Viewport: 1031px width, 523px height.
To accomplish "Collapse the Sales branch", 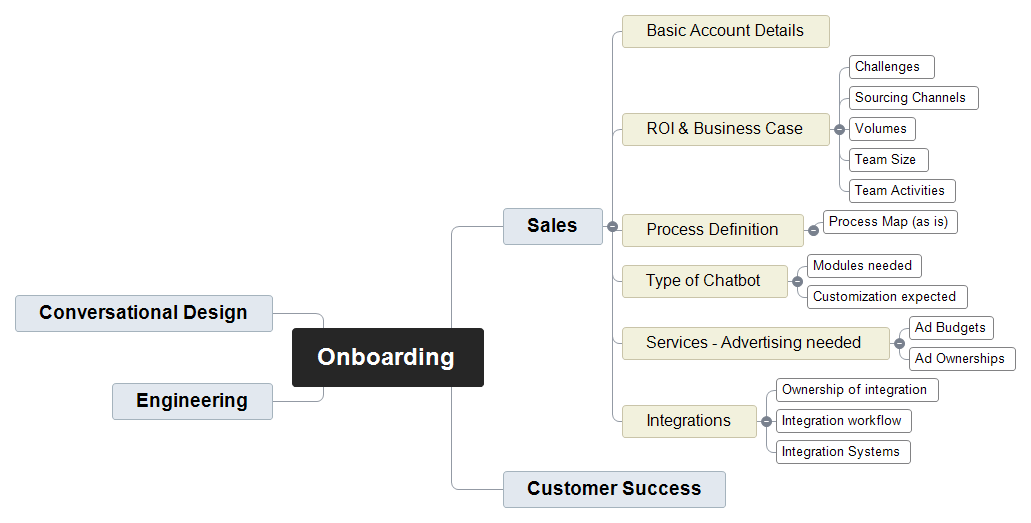I will pyautogui.click(x=612, y=227).
